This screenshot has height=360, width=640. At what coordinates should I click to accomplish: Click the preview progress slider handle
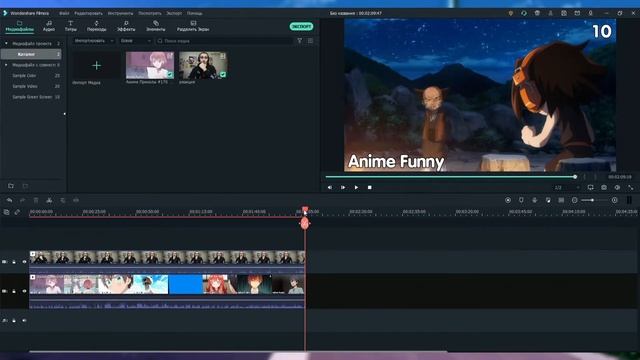(x=575, y=177)
